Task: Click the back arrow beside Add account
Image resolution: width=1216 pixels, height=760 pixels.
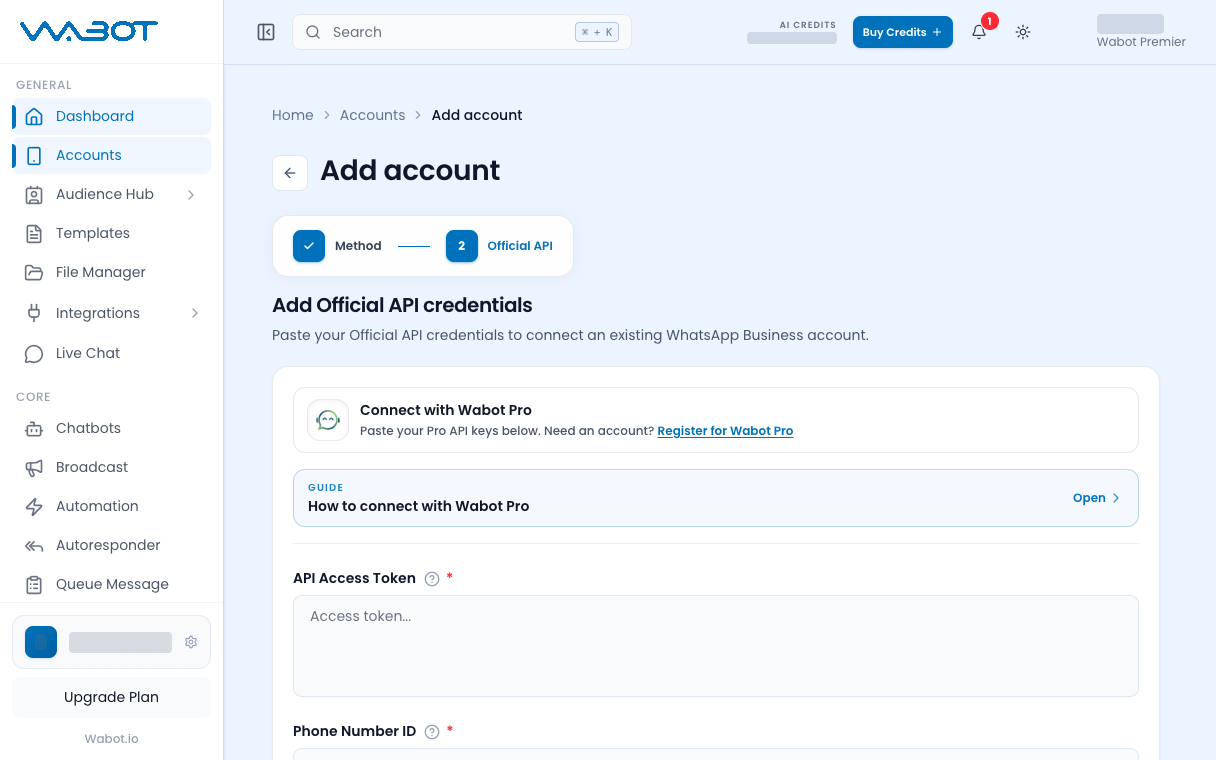Action: pyautogui.click(x=290, y=173)
